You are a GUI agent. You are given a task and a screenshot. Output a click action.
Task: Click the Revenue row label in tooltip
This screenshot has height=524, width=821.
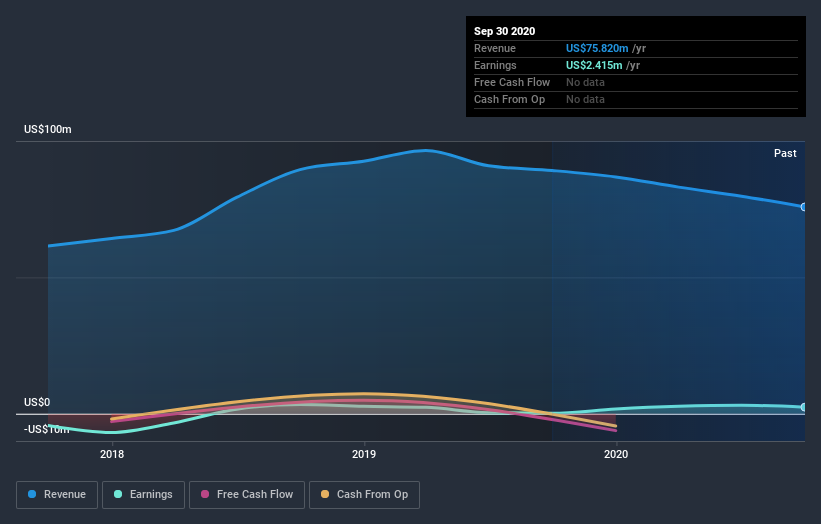[x=495, y=48]
